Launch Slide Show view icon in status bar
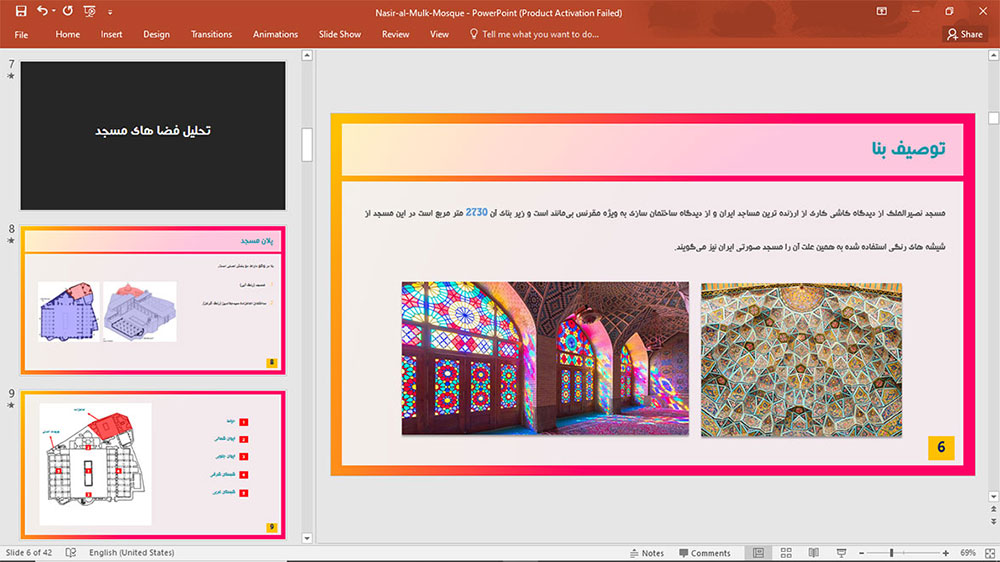 [x=841, y=553]
